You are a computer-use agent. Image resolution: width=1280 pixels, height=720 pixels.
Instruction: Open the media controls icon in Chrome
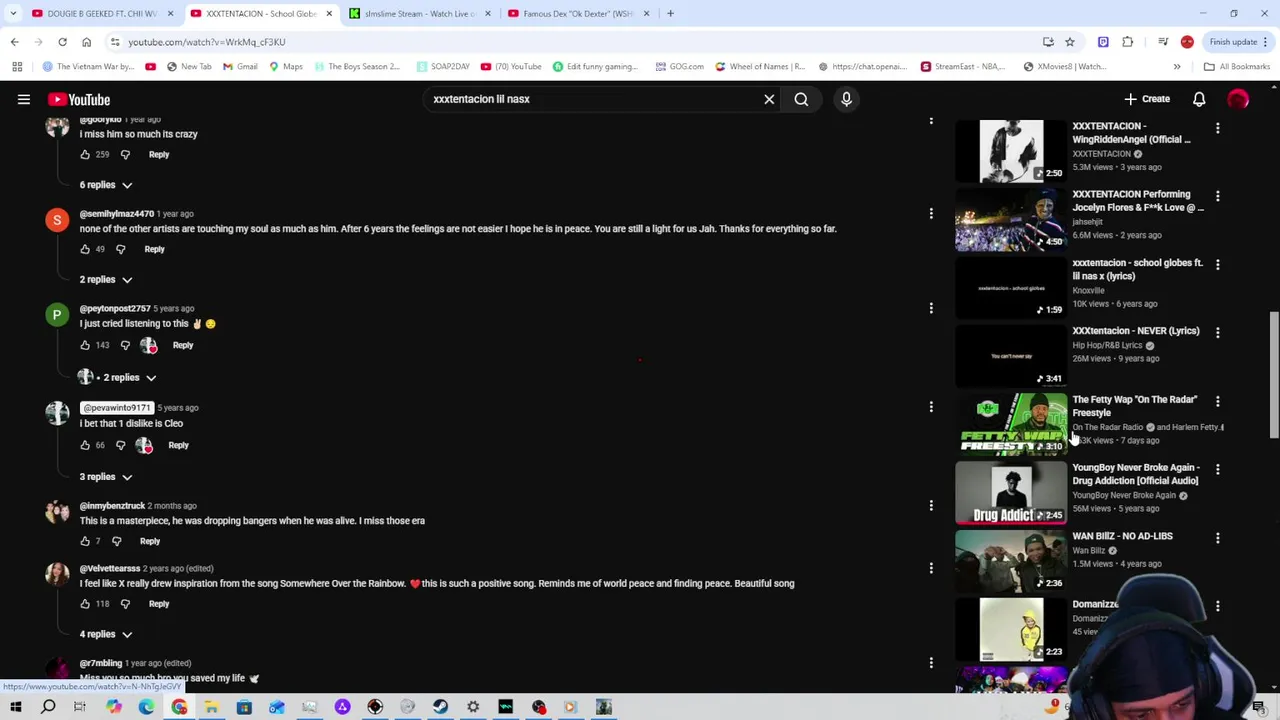(1163, 42)
